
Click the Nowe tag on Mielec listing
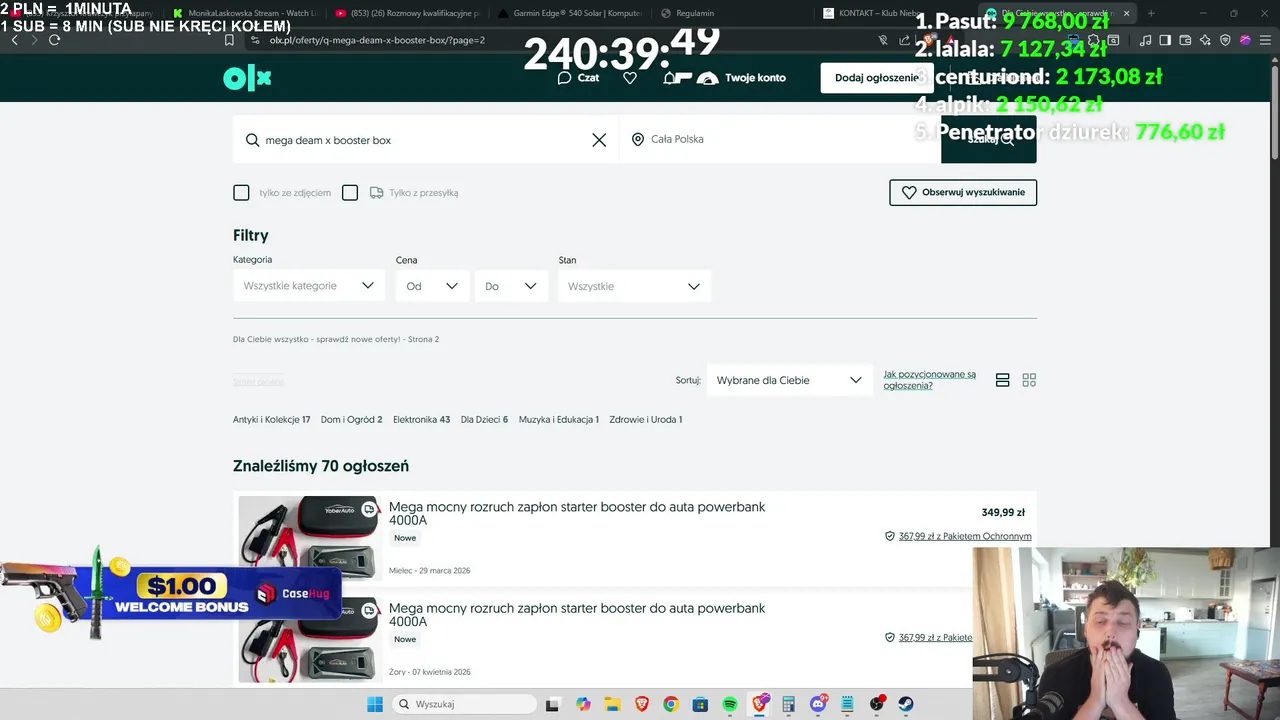click(405, 538)
